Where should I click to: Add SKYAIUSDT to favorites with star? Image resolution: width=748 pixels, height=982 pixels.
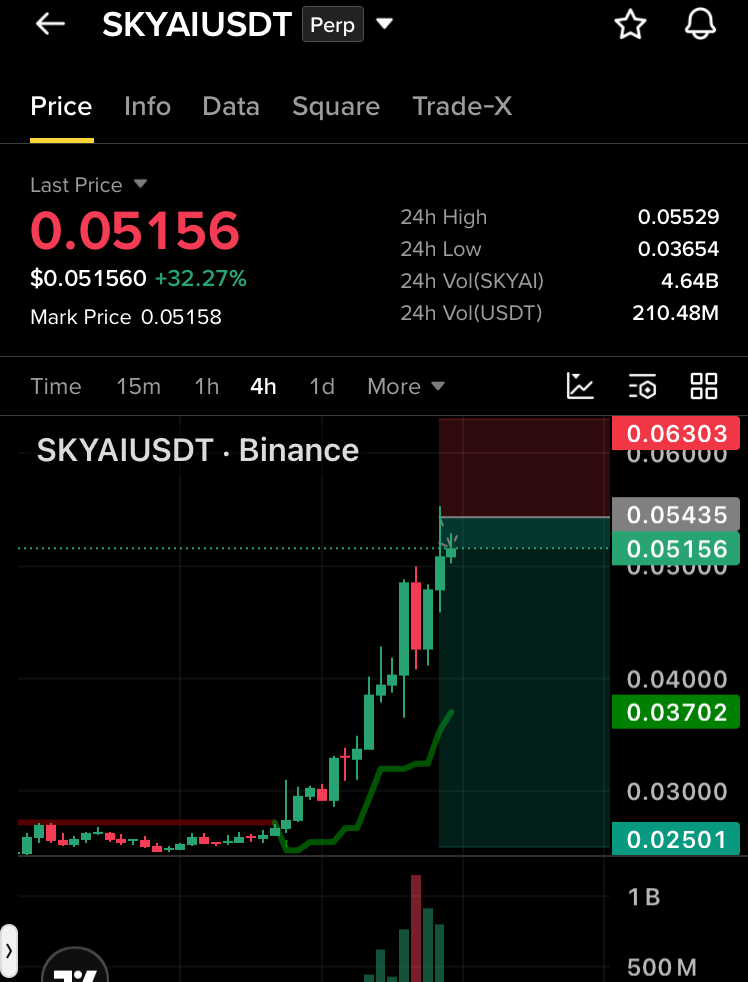click(630, 24)
